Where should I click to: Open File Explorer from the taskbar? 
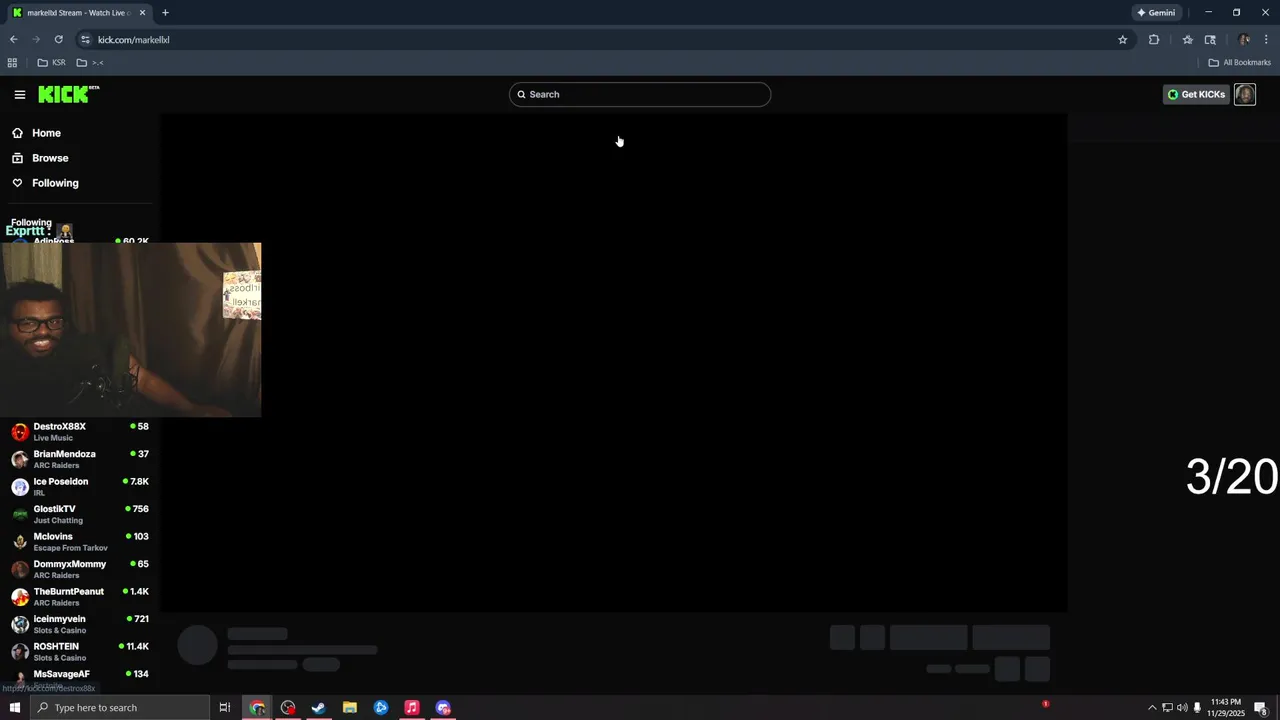pyautogui.click(x=350, y=708)
